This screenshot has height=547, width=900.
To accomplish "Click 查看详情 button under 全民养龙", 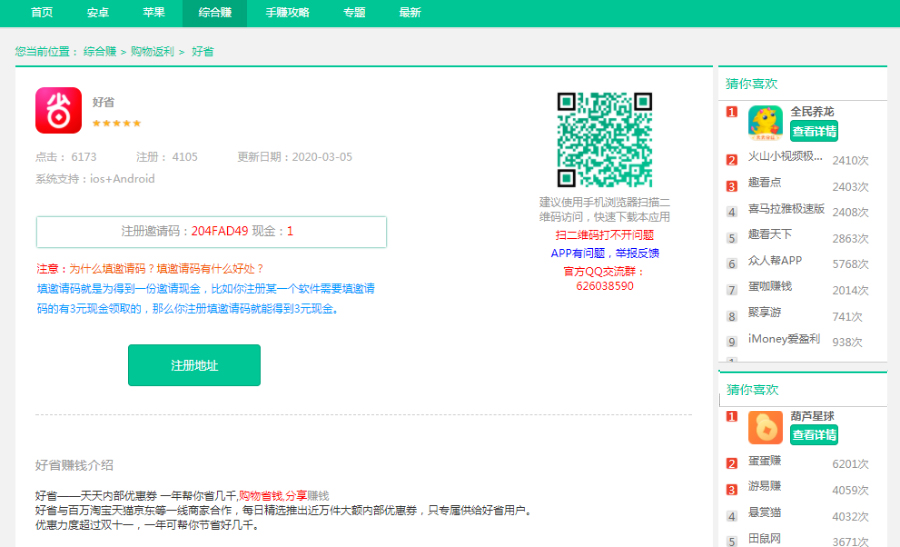I will (814, 131).
